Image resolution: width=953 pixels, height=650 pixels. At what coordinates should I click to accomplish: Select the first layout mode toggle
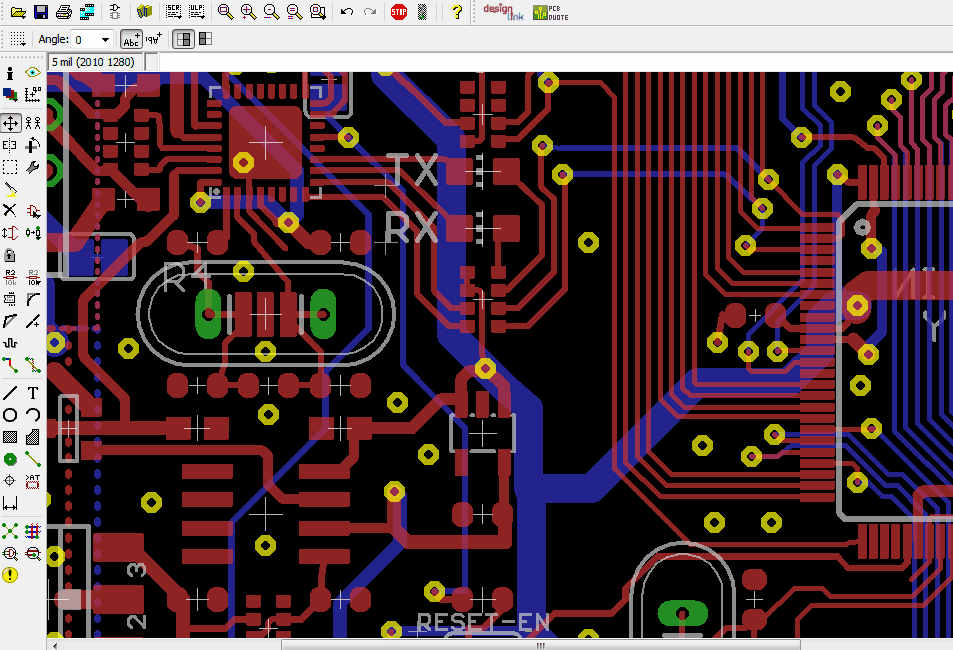coord(184,39)
